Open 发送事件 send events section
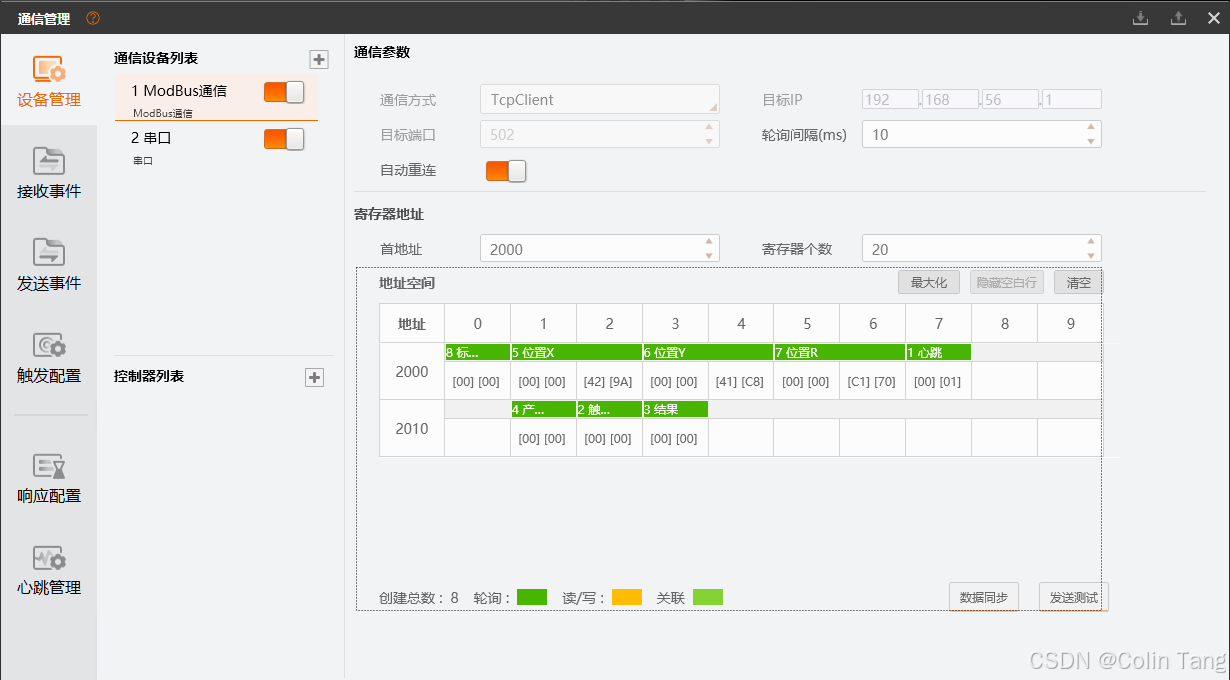The image size is (1230, 680). [x=49, y=265]
